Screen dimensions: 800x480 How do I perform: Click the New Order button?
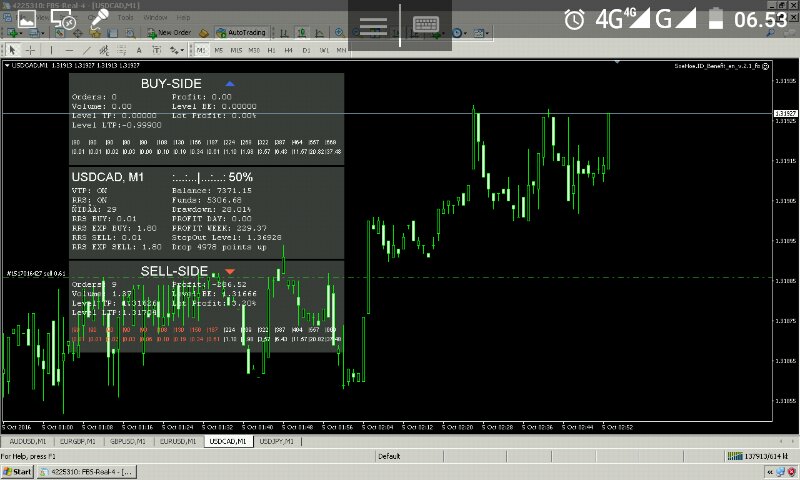(170, 33)
